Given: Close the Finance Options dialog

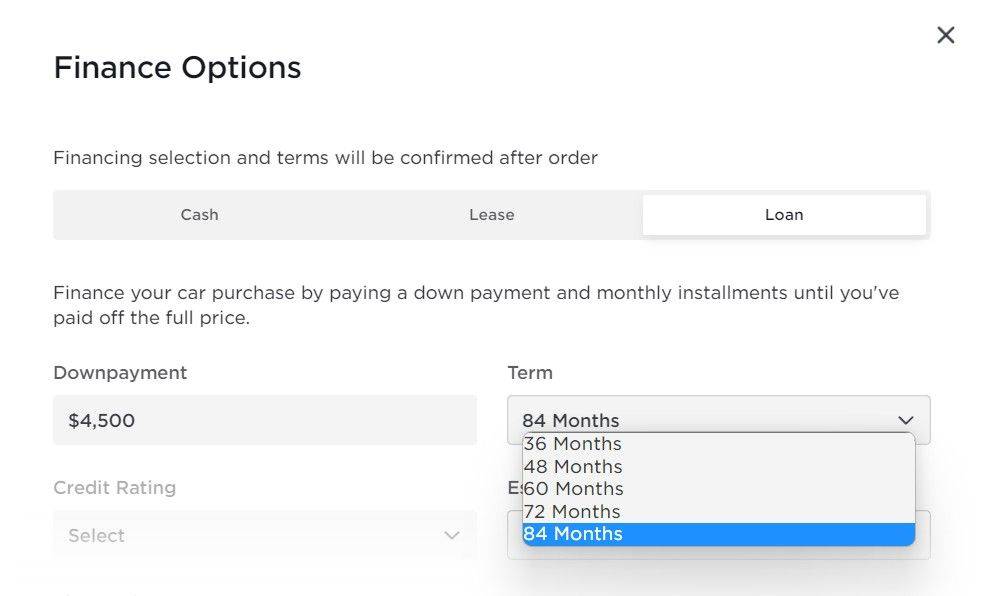Looking at the screenshot, I should coord(945,35).
